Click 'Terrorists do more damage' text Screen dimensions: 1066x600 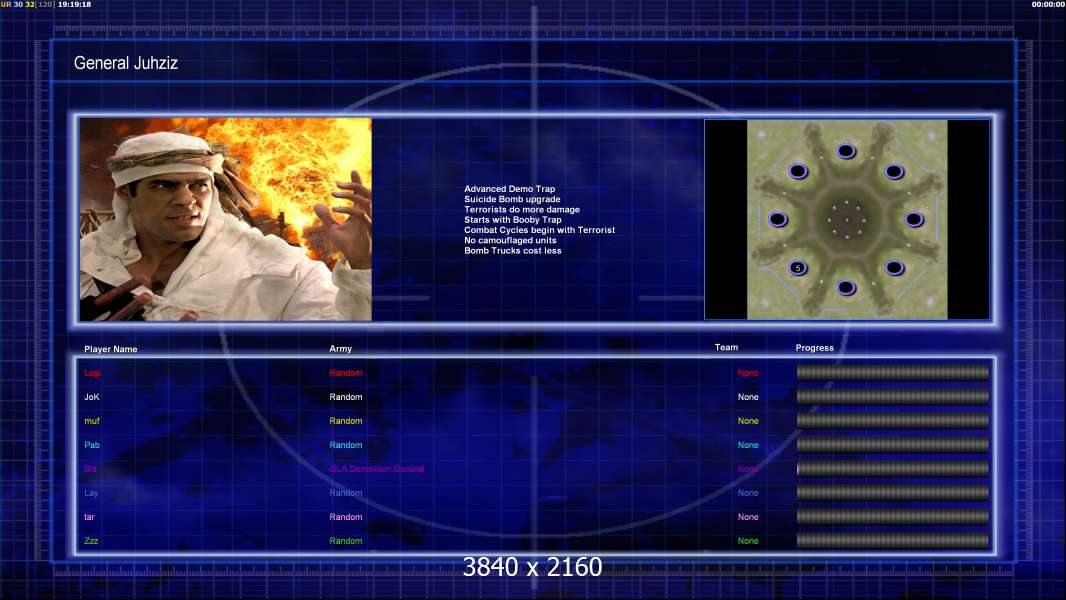[521, 209]
